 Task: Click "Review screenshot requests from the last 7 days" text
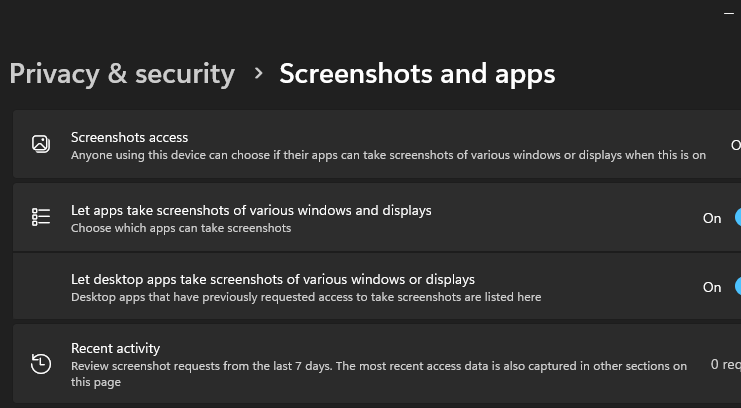[x=379, y=366]
